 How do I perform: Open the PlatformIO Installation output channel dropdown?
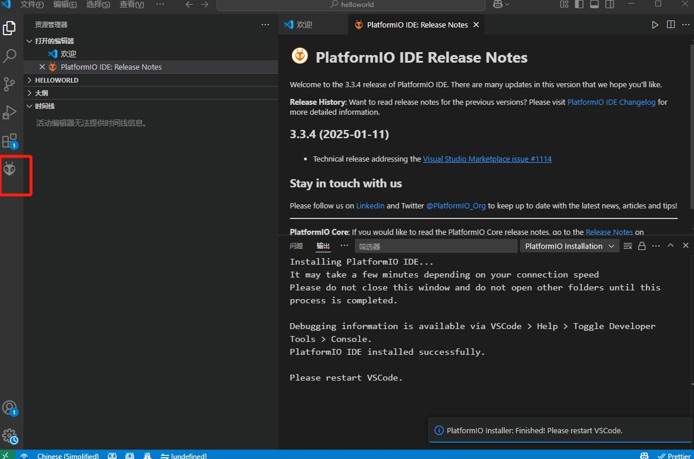(x=569, y=246)
